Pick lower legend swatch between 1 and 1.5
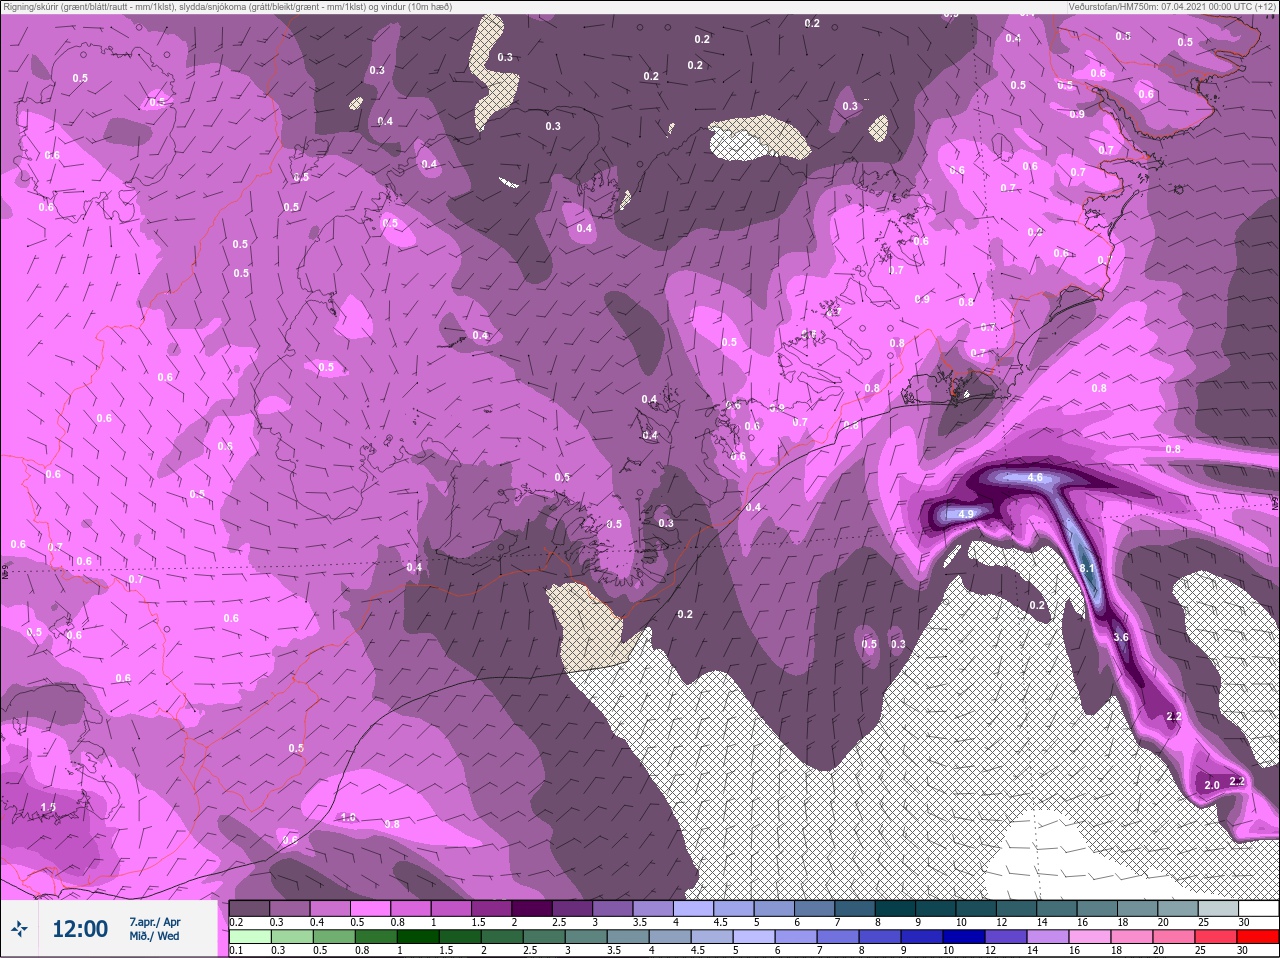The width and height of the screenshot is (1280, 958). [x=418, y=937]
